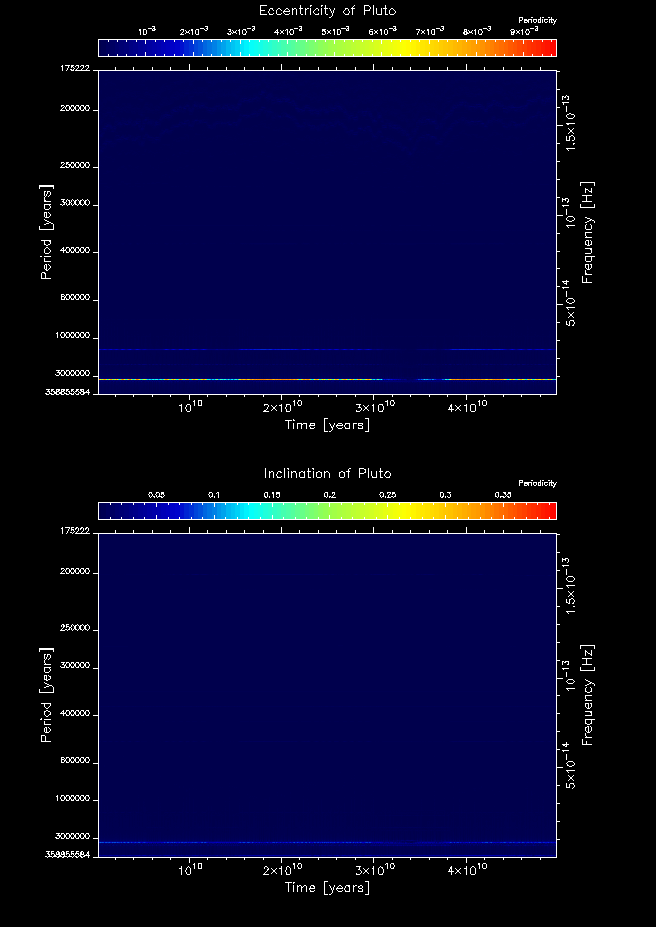Click "Time [years]" label under eccentricity plot

point(327,425)
